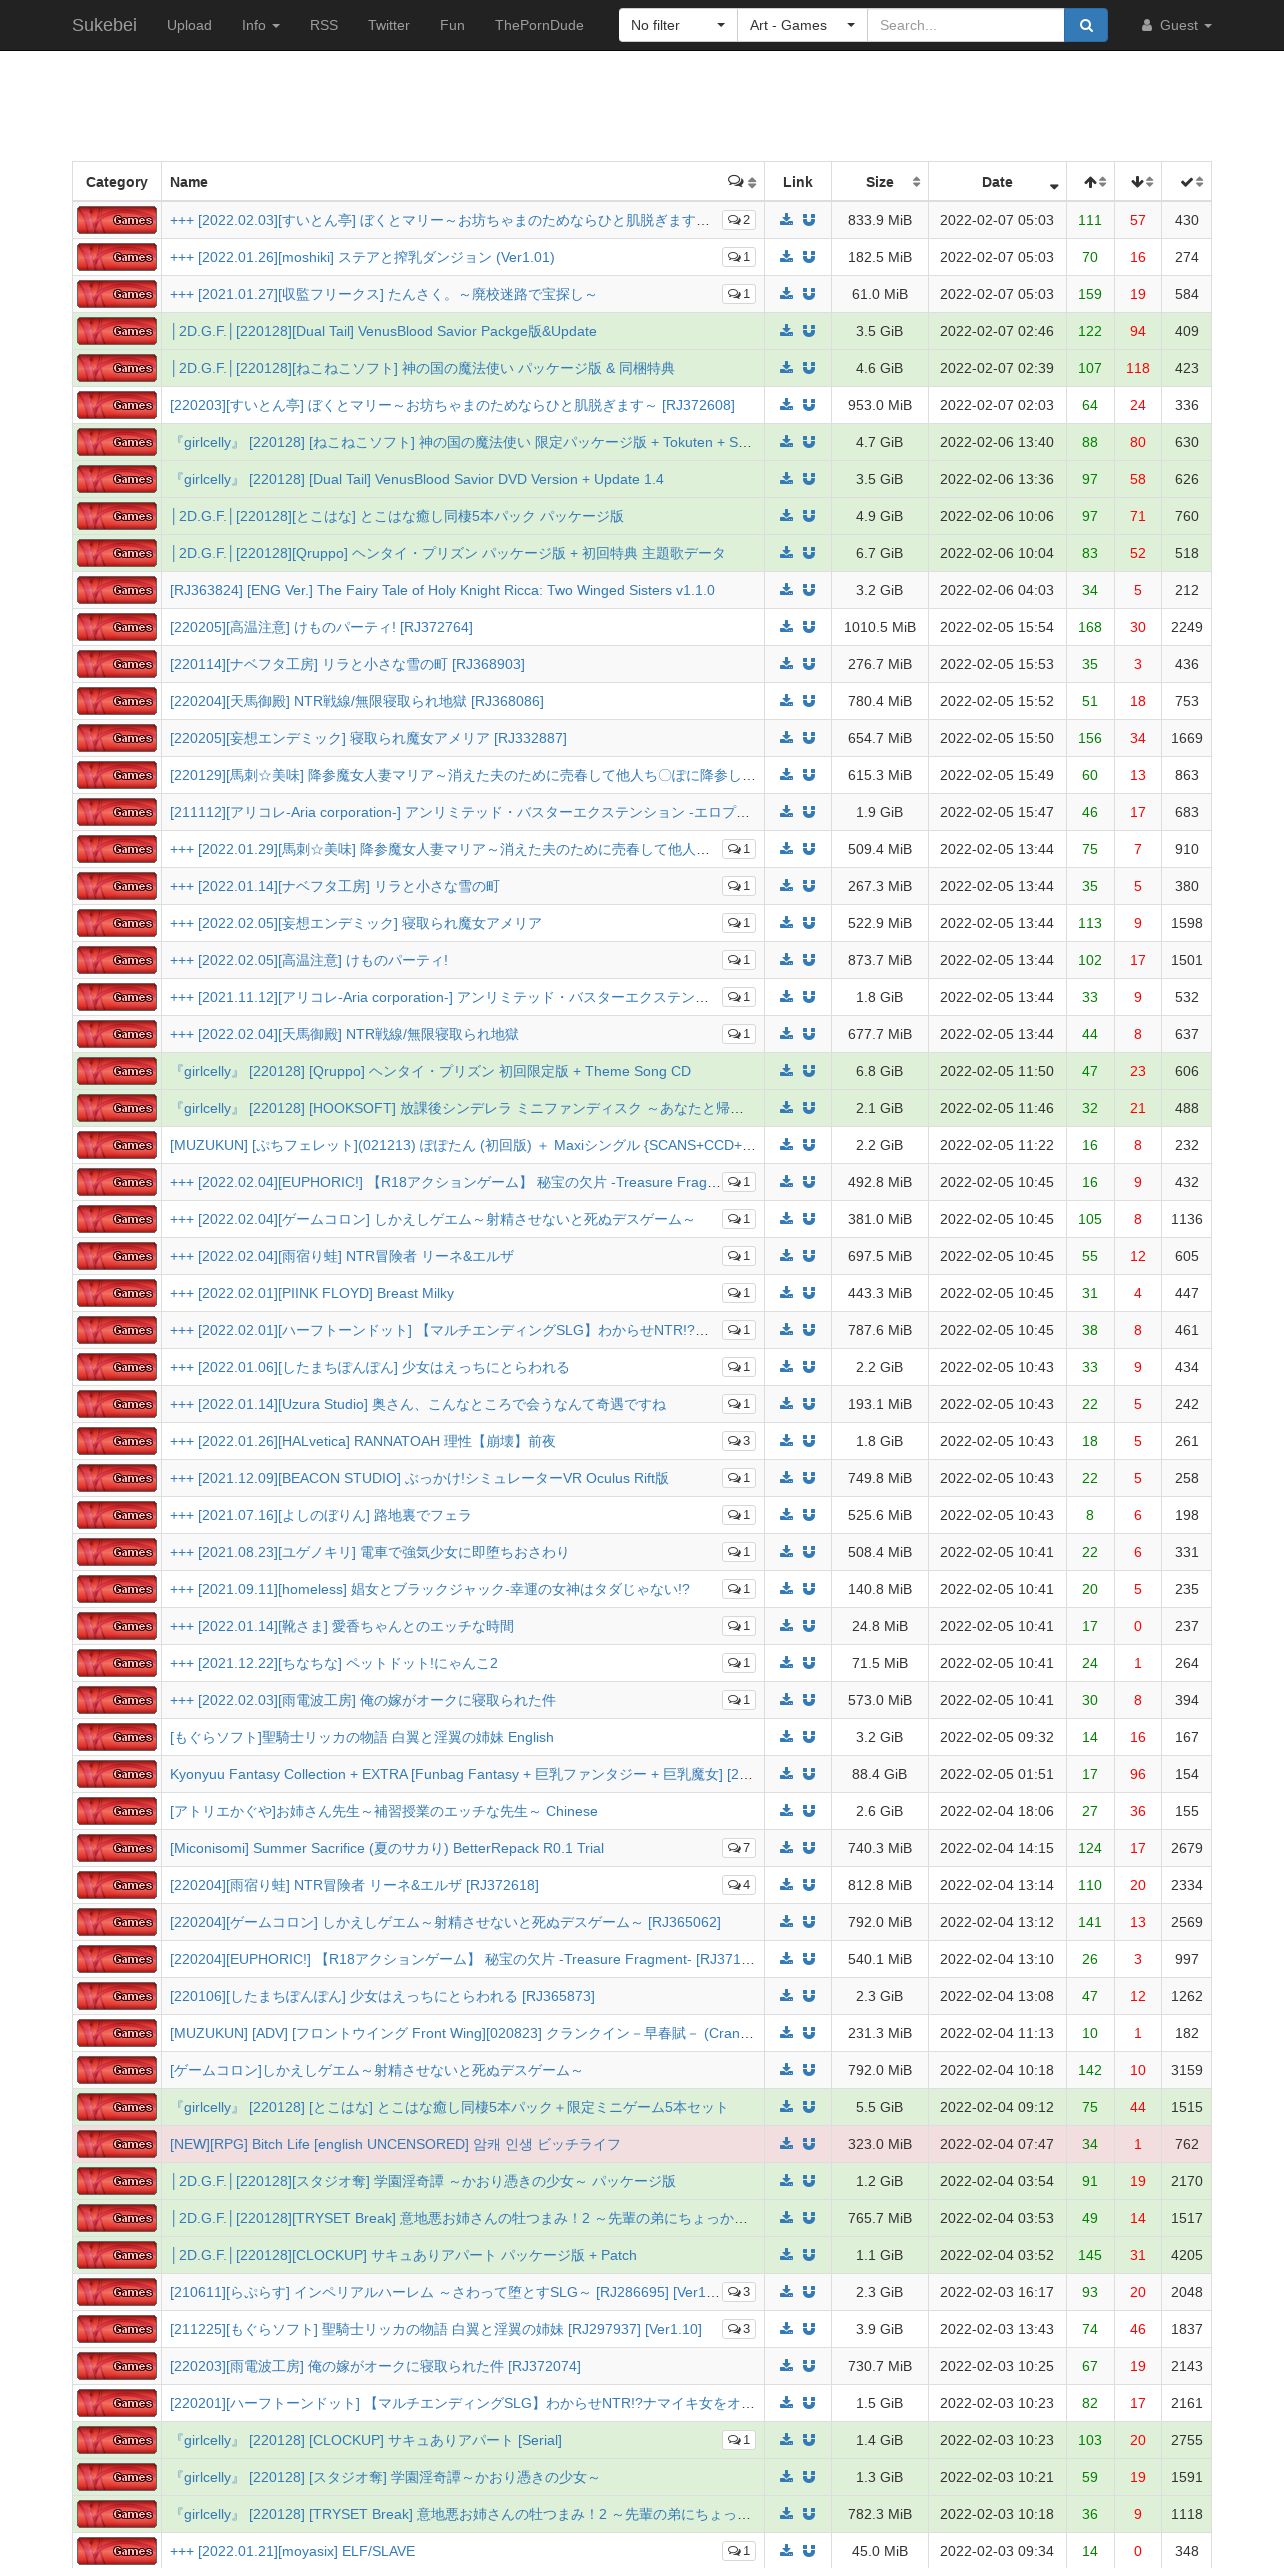Sort by comments count column header

pyautogui.click(x=742, y=182)
